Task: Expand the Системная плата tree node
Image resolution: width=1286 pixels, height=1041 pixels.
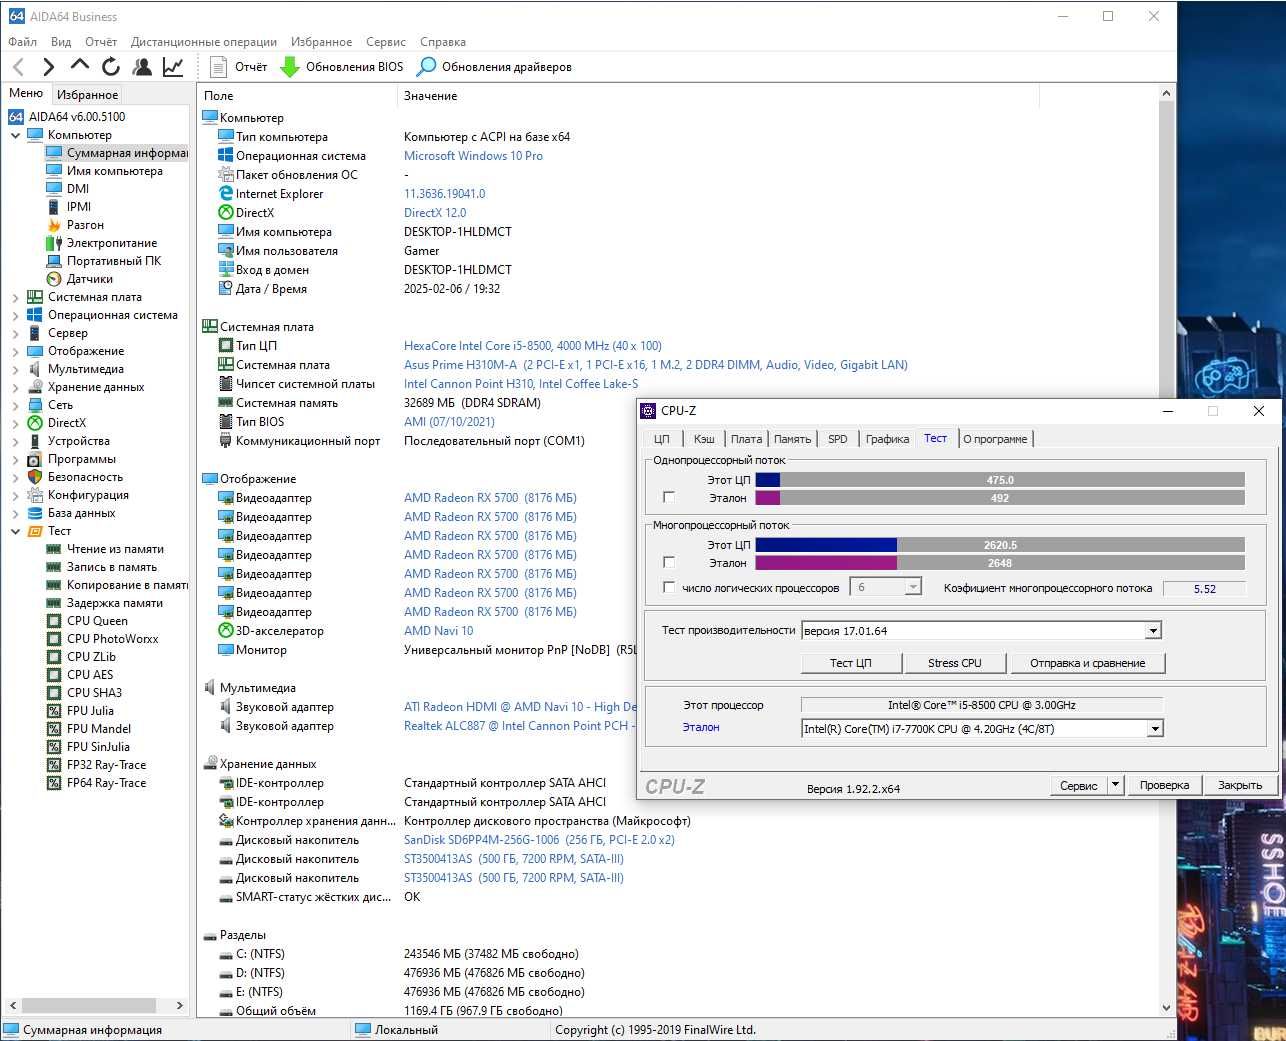Action: [15, 297]
